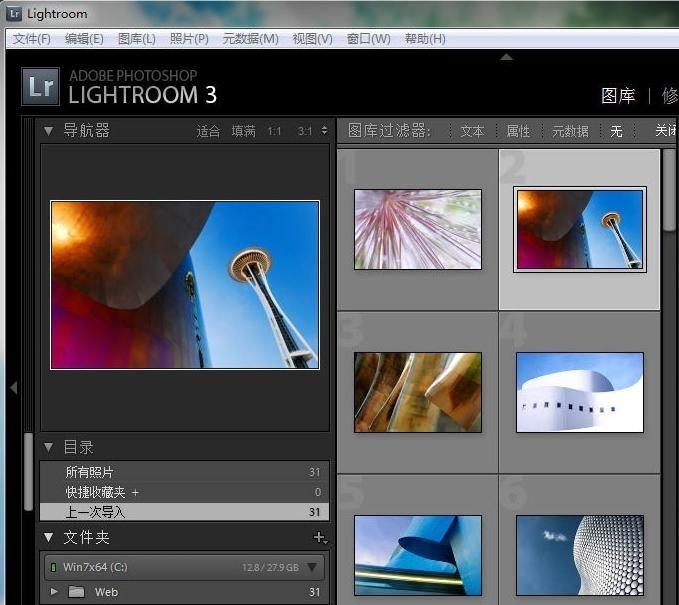Select the 文本 filter in the library filter bar
679x605 pixels.
(472, 131)
